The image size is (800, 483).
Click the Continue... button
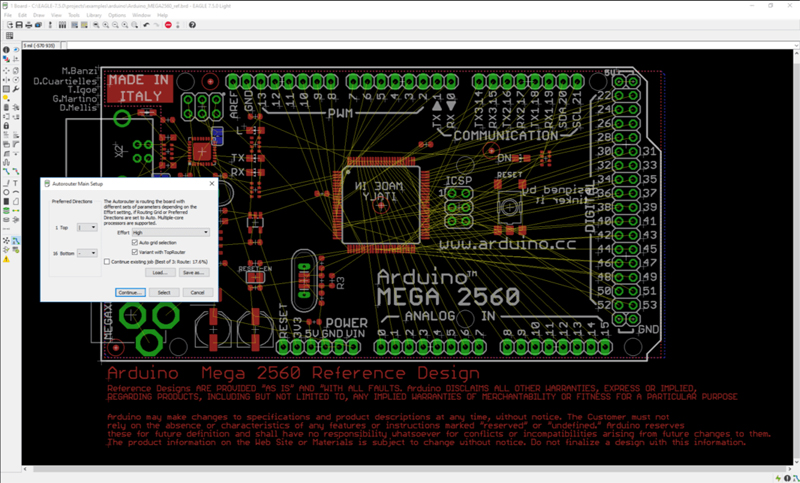[x=130, y=293]
